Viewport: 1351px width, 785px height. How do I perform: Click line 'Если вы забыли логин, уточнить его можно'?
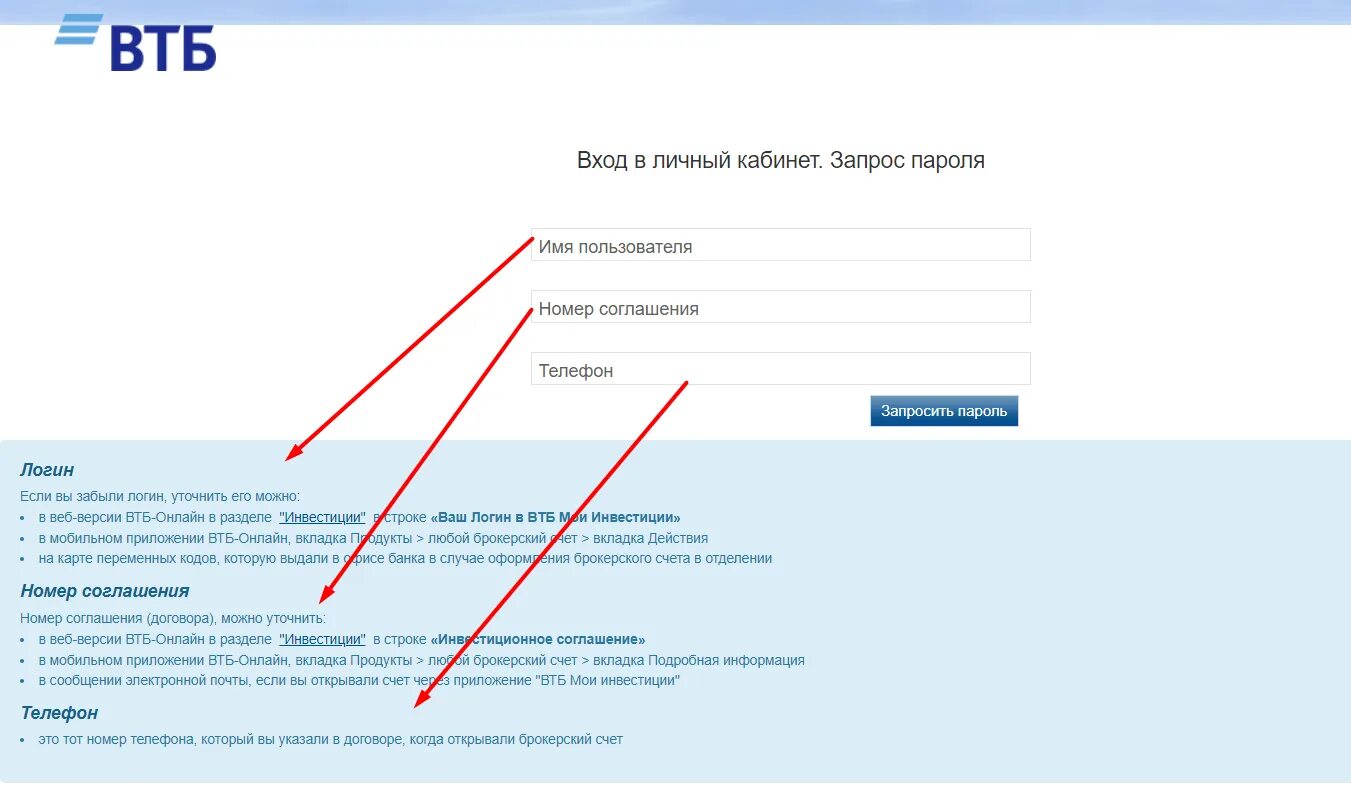coord(160,496)
